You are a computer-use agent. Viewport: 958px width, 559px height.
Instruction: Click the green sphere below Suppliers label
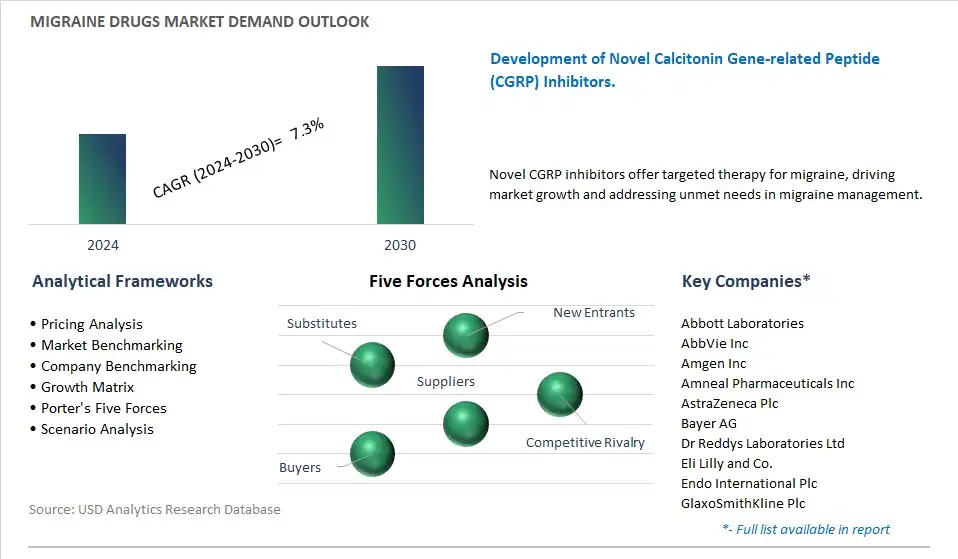click(x=466, y=424)
